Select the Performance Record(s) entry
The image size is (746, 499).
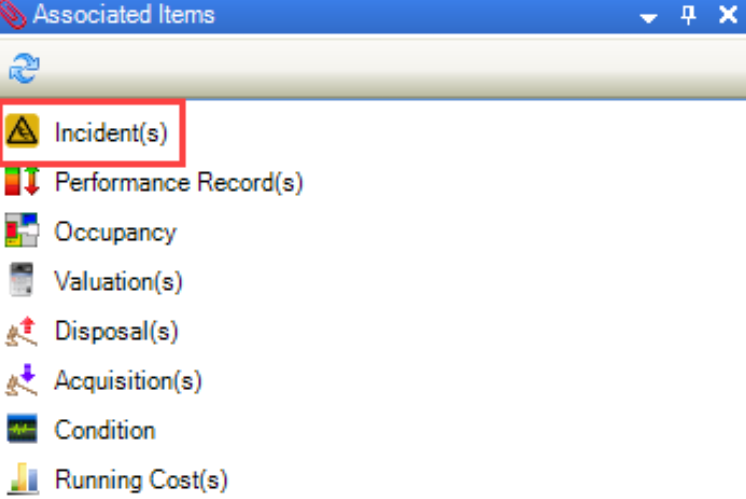pyautogui.click(x=179, y=183)
